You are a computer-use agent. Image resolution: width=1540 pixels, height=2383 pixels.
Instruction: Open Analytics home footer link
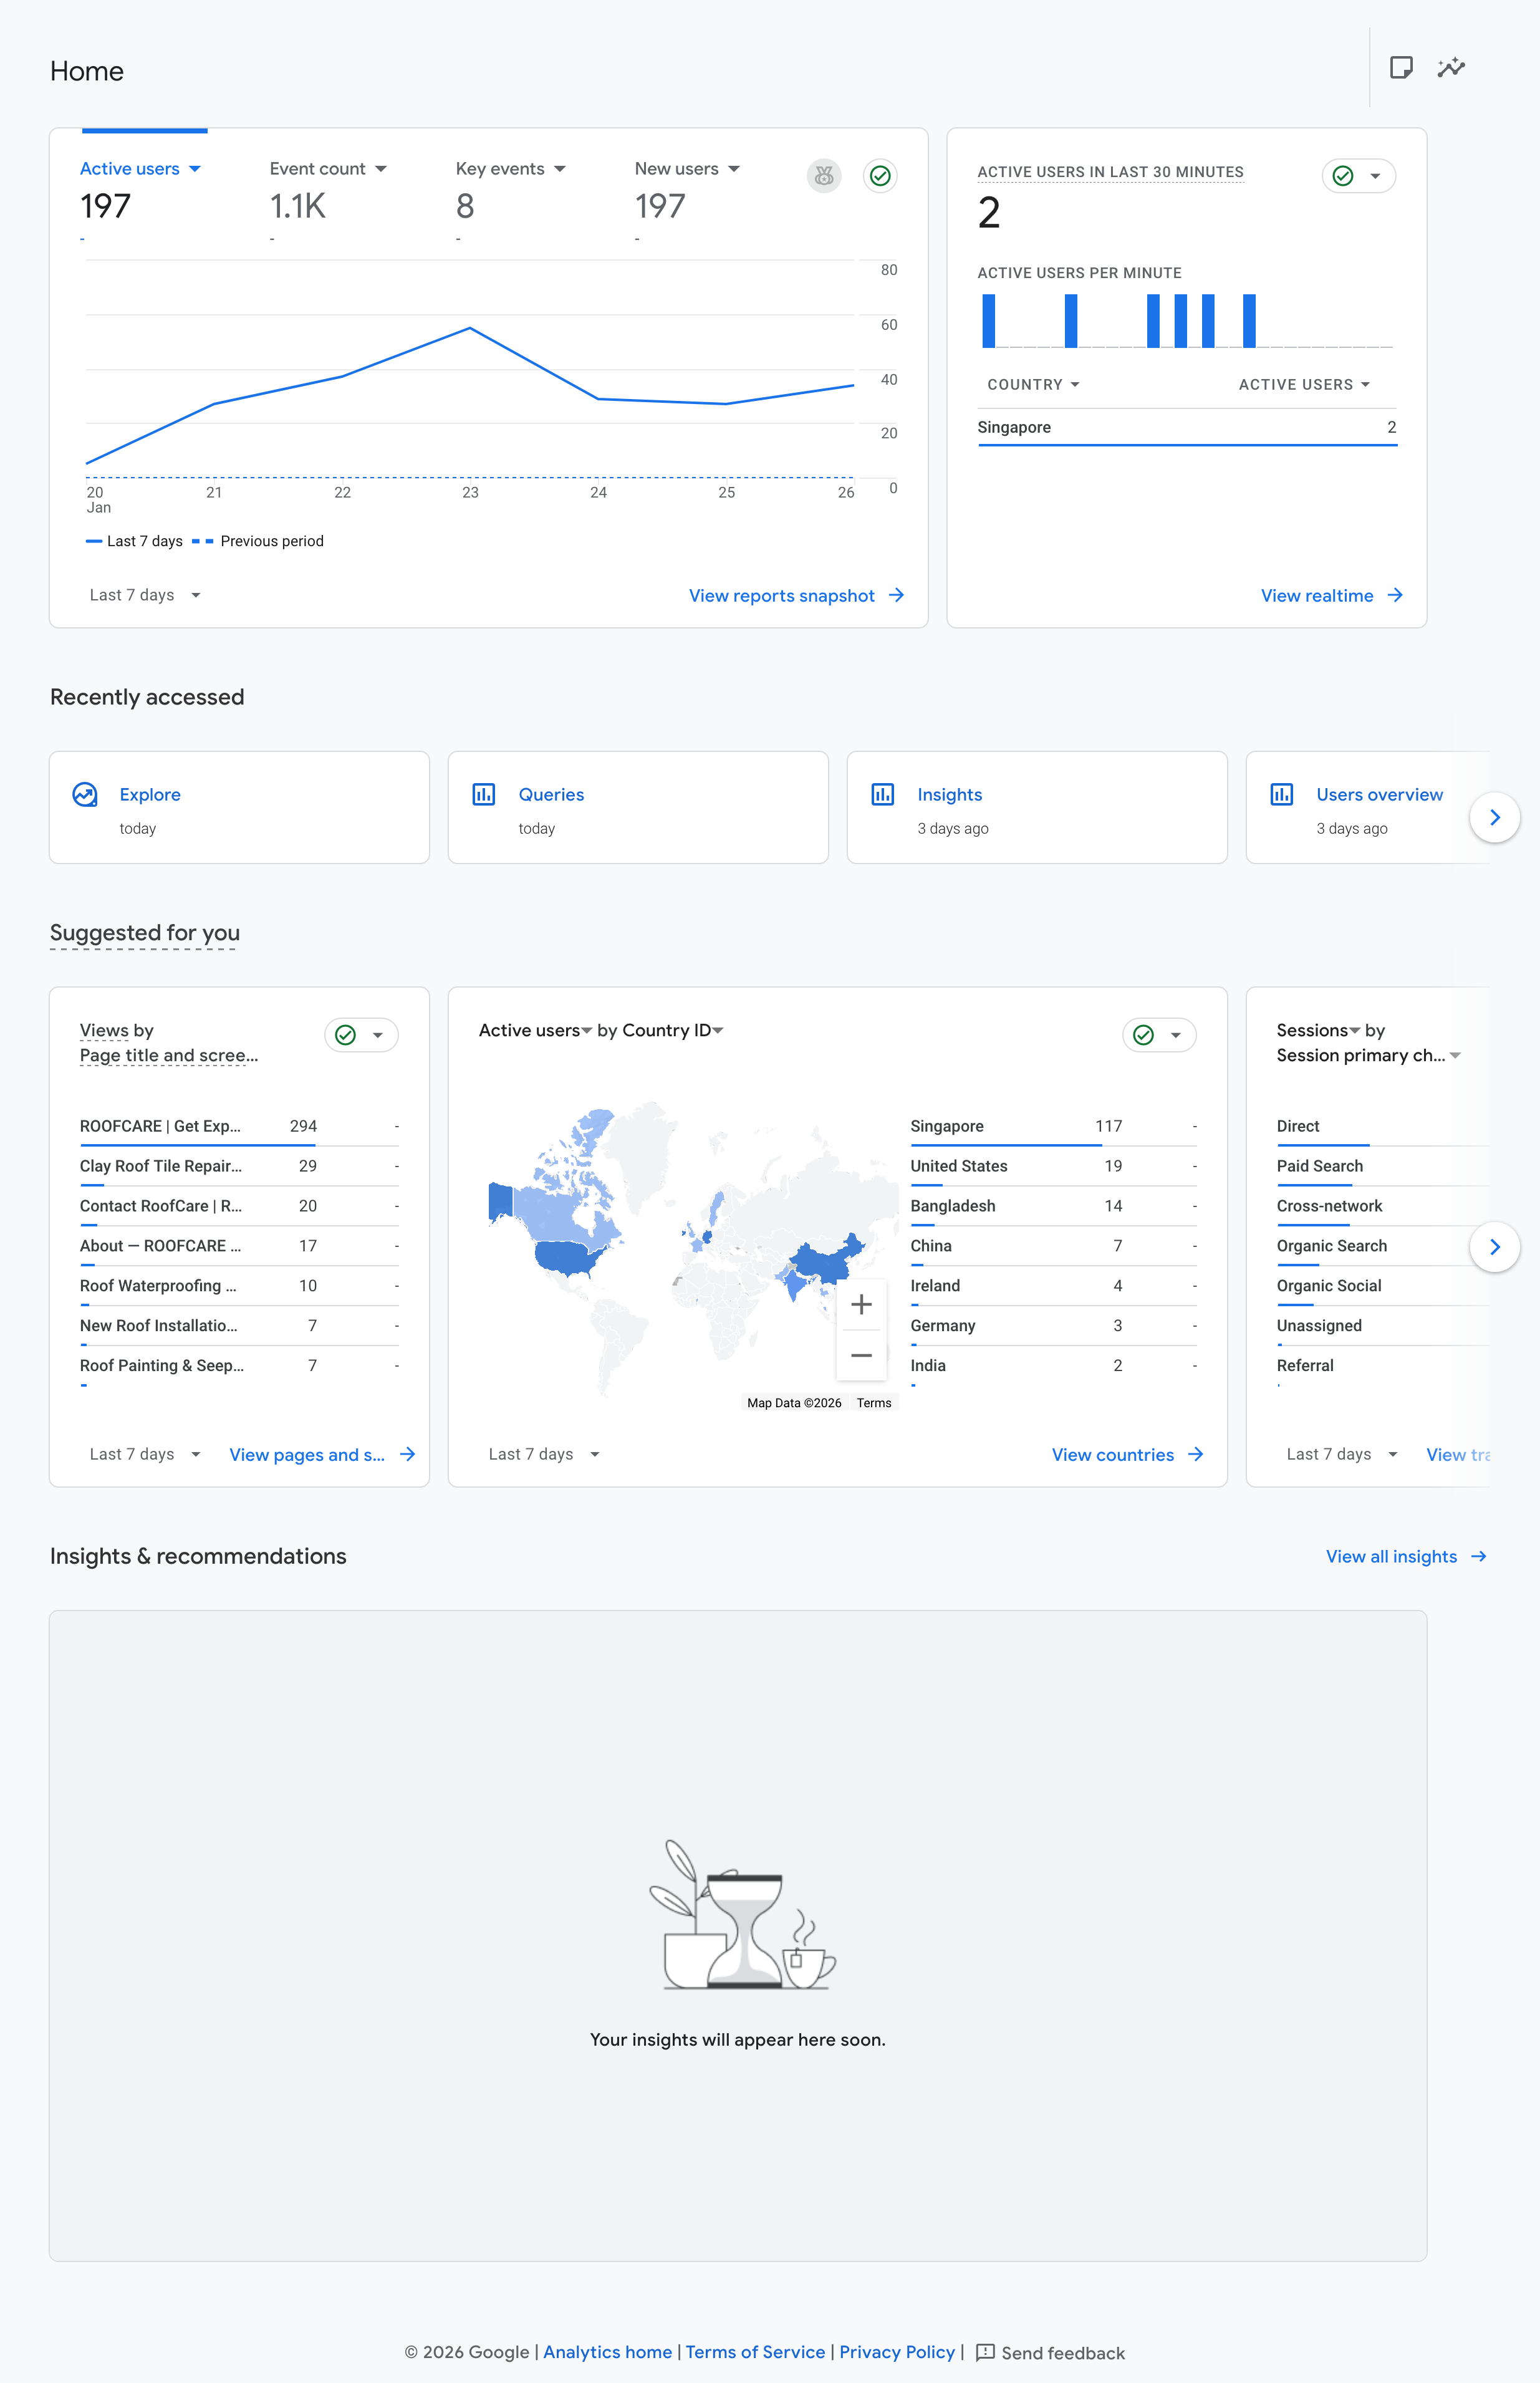click(608, 2352)
